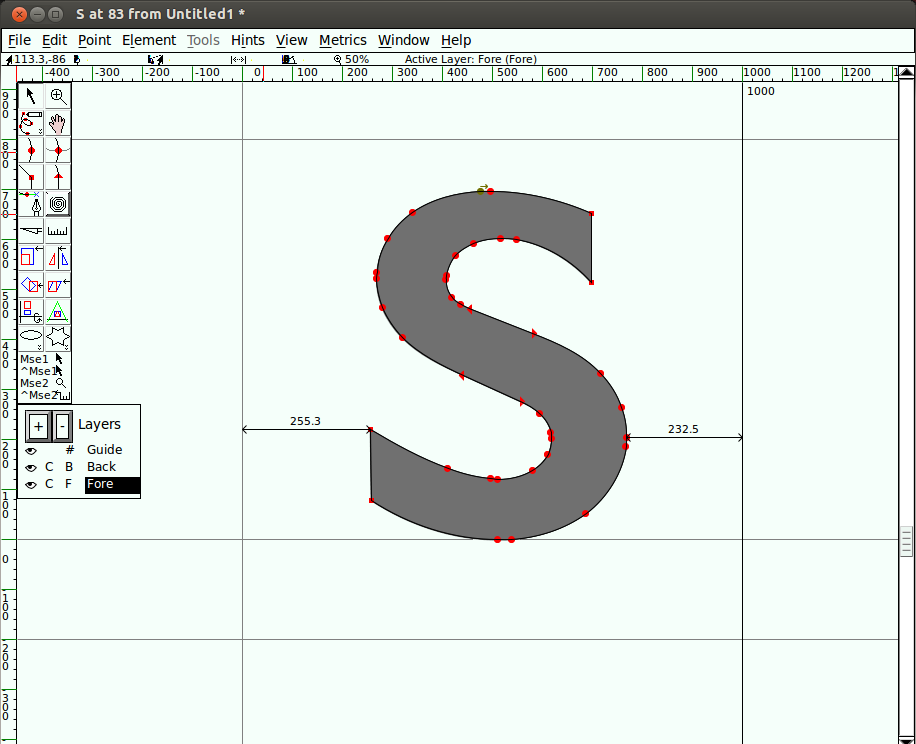Click the freehand draw tool with dropdown arrow
Viewport: 916px width, 744px height.
tap(31, 124)
